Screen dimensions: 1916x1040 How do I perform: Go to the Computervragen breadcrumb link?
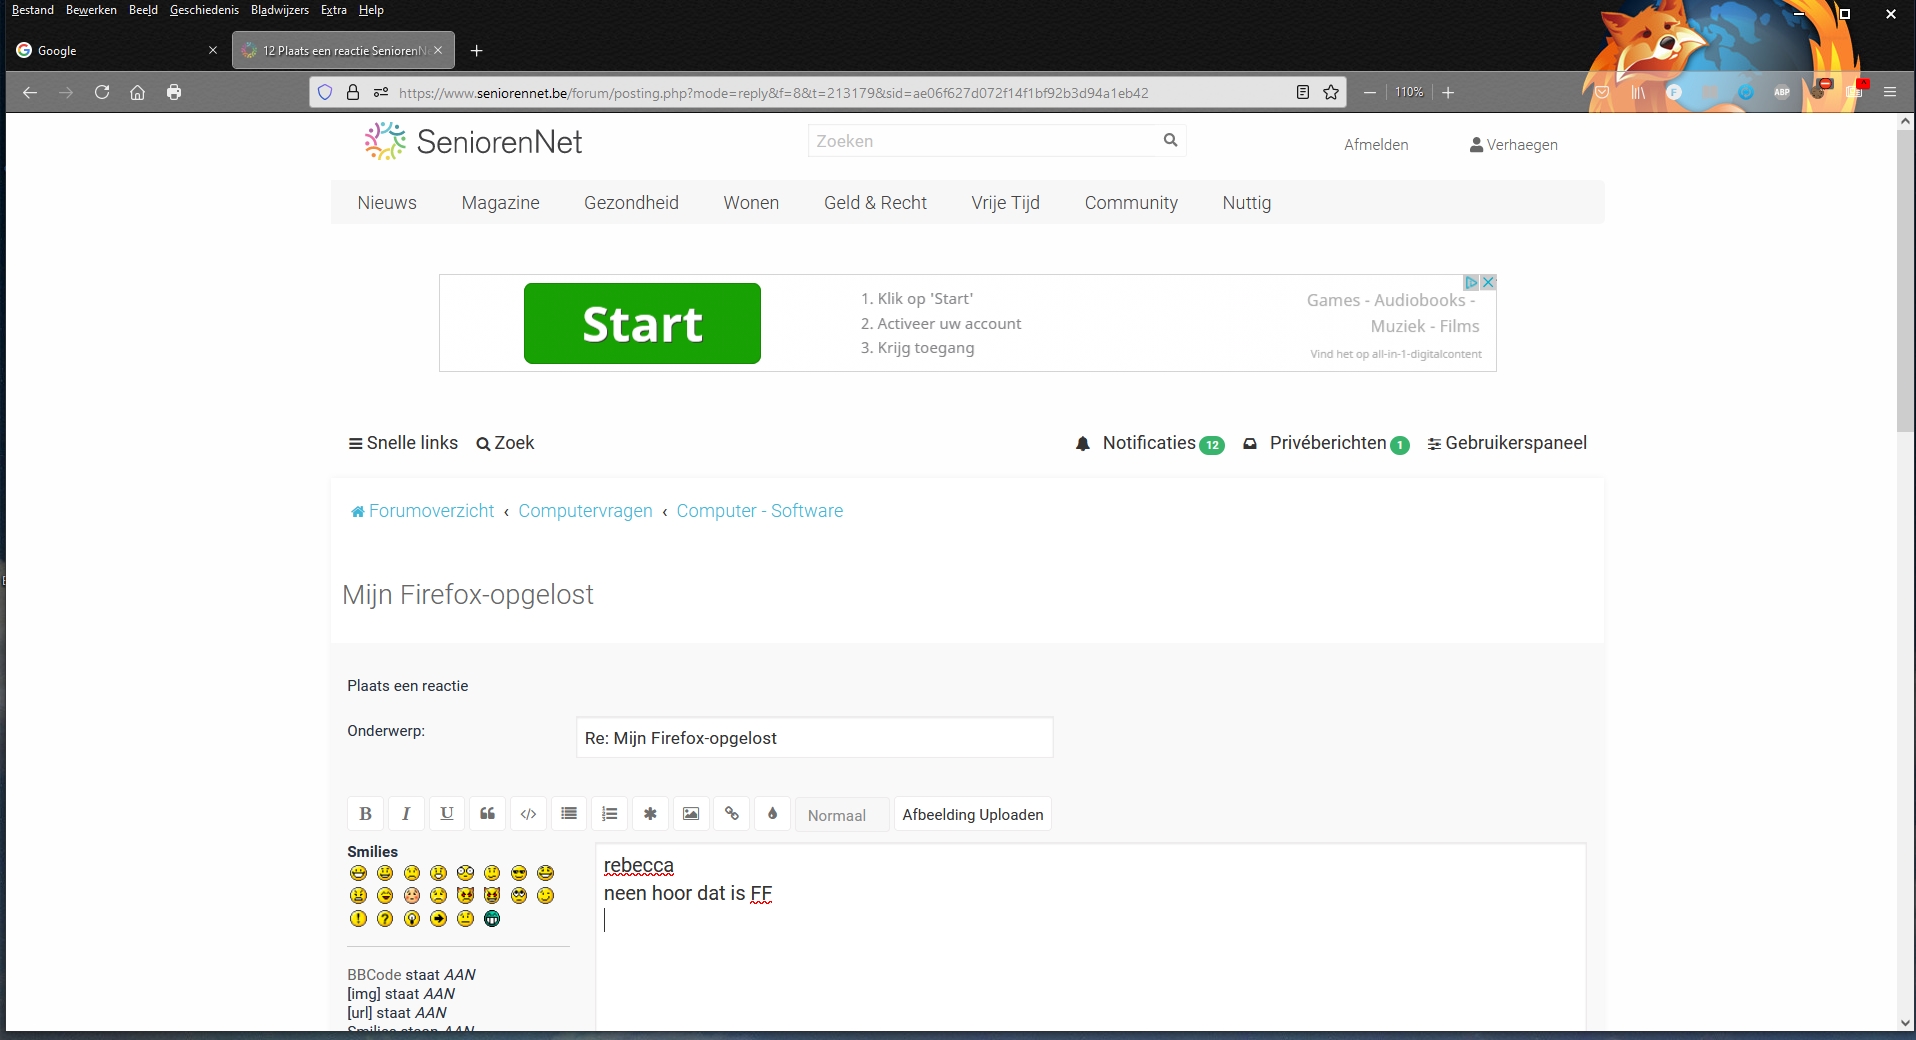(x=585, y=511)
